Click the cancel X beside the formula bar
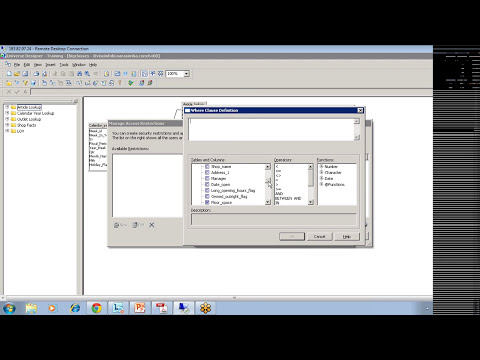The image size is (480, 360). (9, 92)
